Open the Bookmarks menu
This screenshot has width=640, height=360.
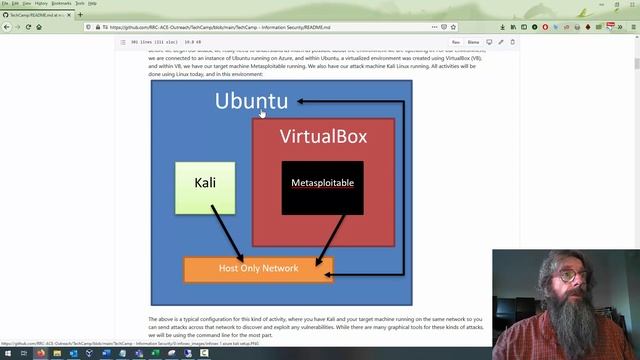[61, 3]
